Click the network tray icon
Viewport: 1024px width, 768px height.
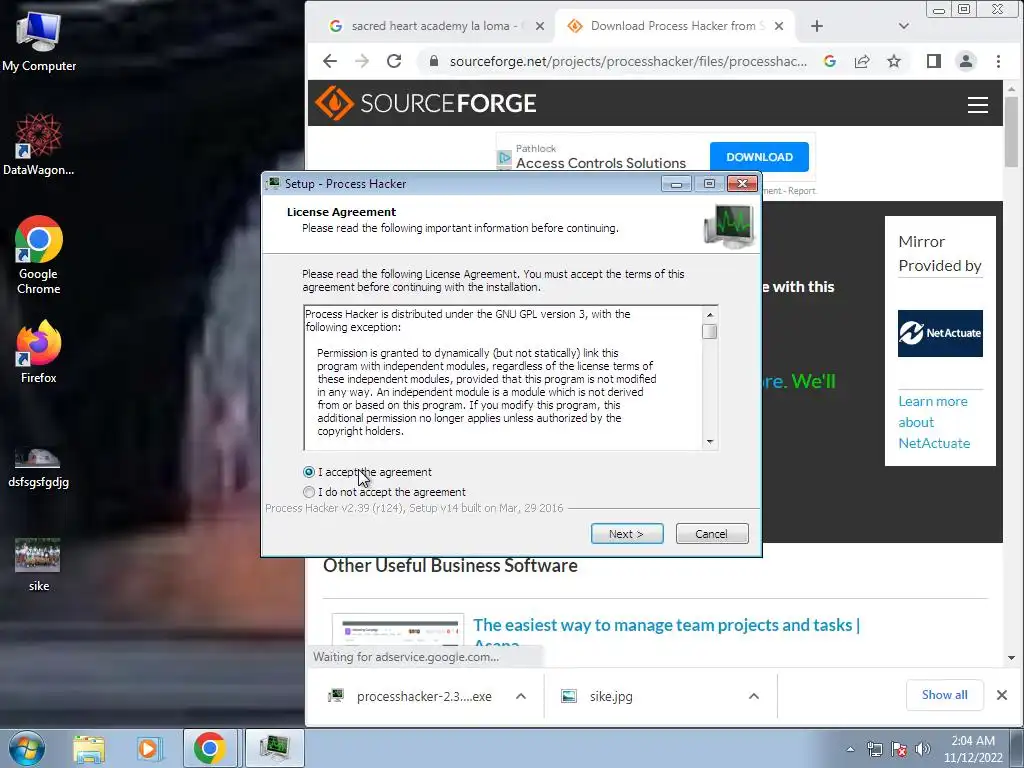click(874, 749)
